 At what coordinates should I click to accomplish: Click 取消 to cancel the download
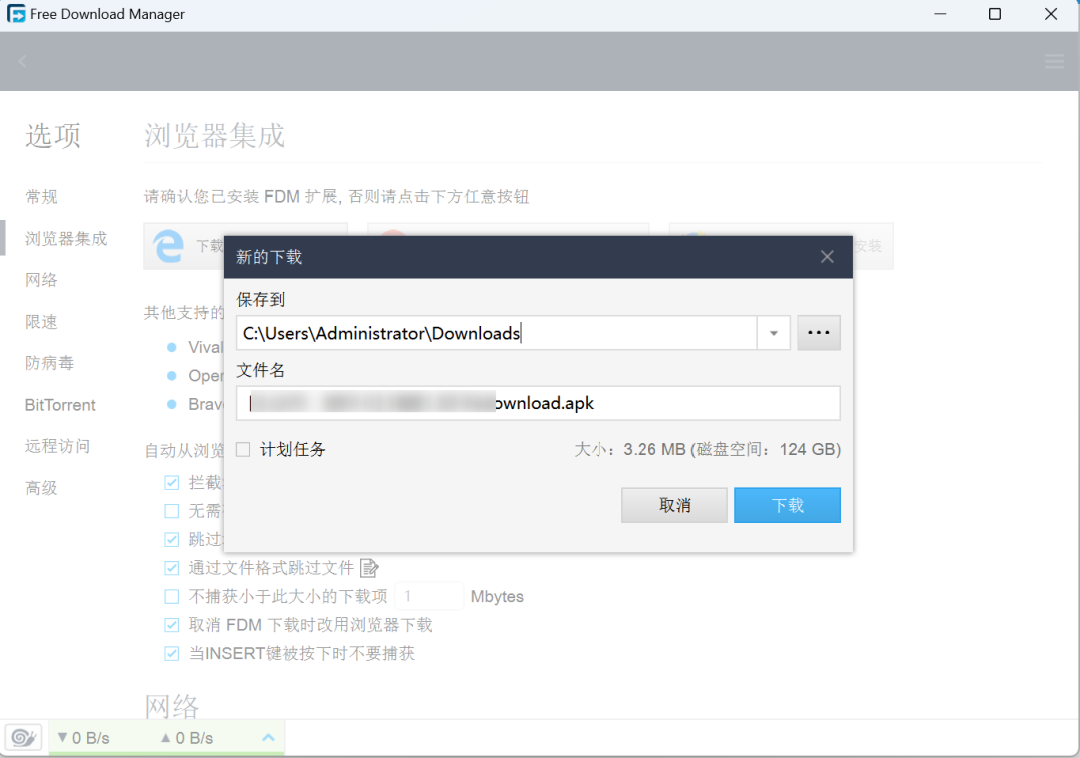click(674, 505)
